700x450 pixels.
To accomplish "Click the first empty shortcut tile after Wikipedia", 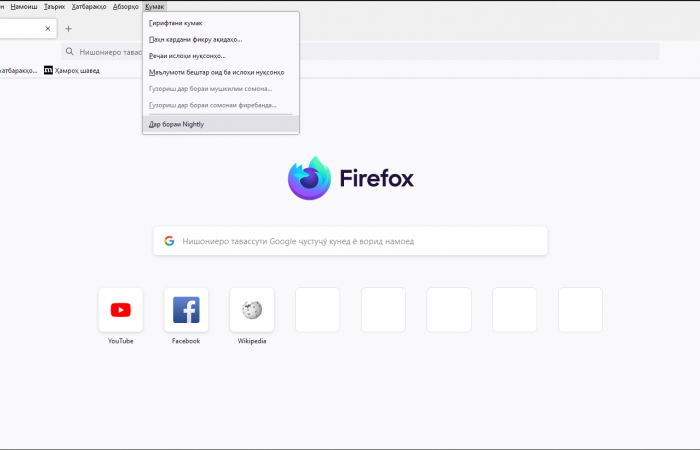I will (317, 310).
